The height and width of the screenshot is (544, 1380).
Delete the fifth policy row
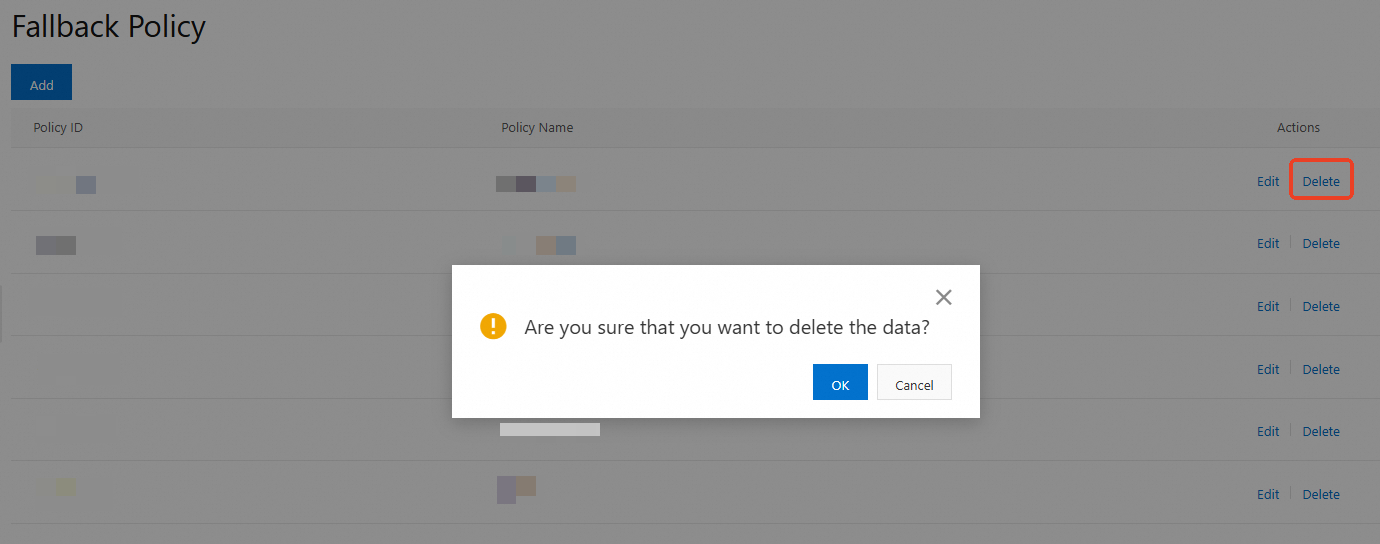(x=1320, y=431)
